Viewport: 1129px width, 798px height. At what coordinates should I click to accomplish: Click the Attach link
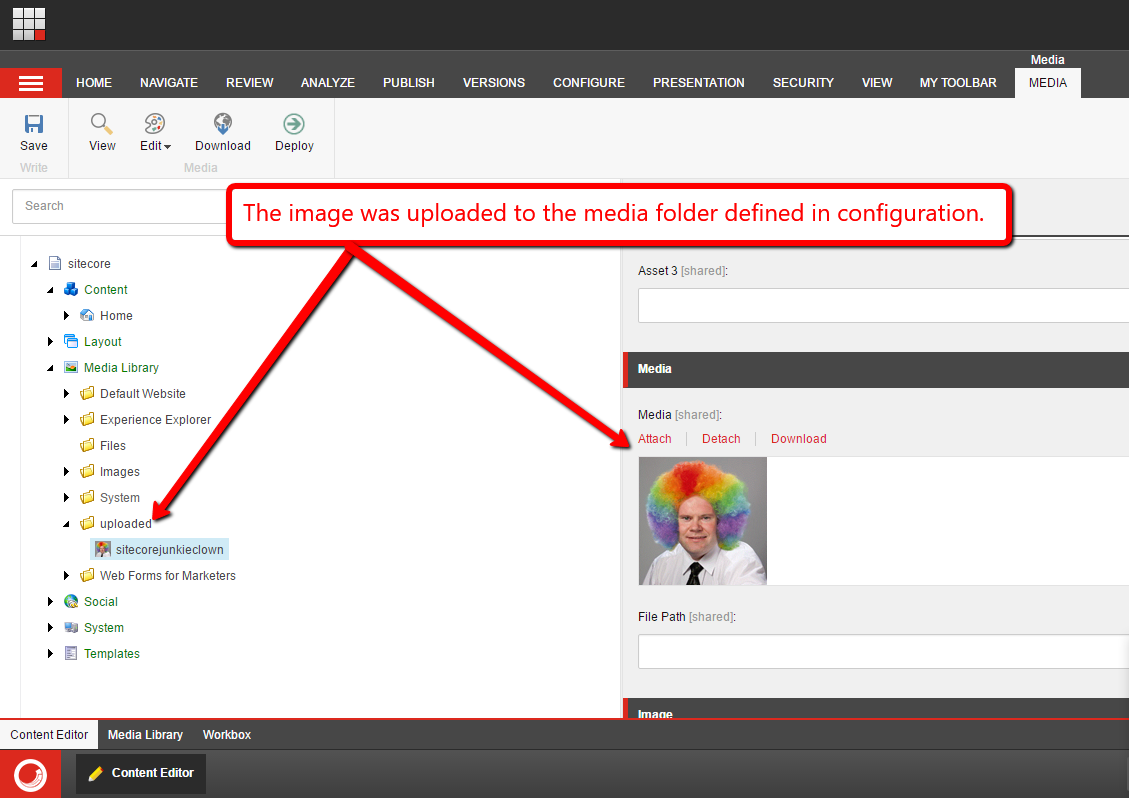(x=655, y=439)
